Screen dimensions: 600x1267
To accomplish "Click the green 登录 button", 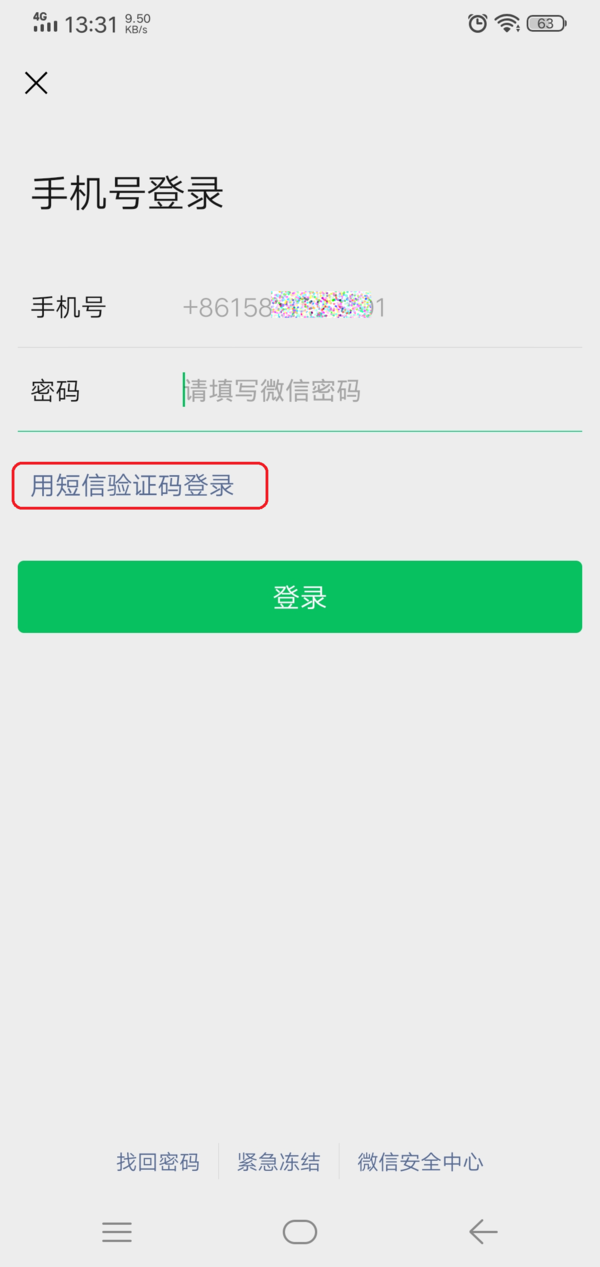I will click(300, 597).
